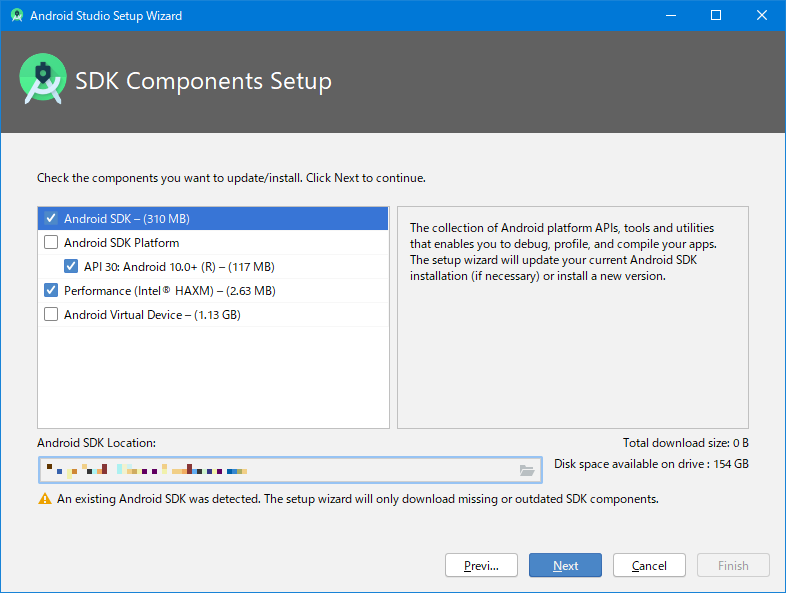The height and width of the screenshot is (593, 786).
Task: Continue with the Next button
Action: [x=565, y=565]
